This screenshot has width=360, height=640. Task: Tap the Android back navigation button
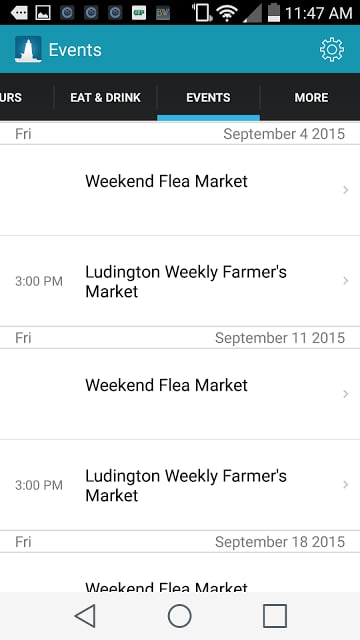[85, 616]
